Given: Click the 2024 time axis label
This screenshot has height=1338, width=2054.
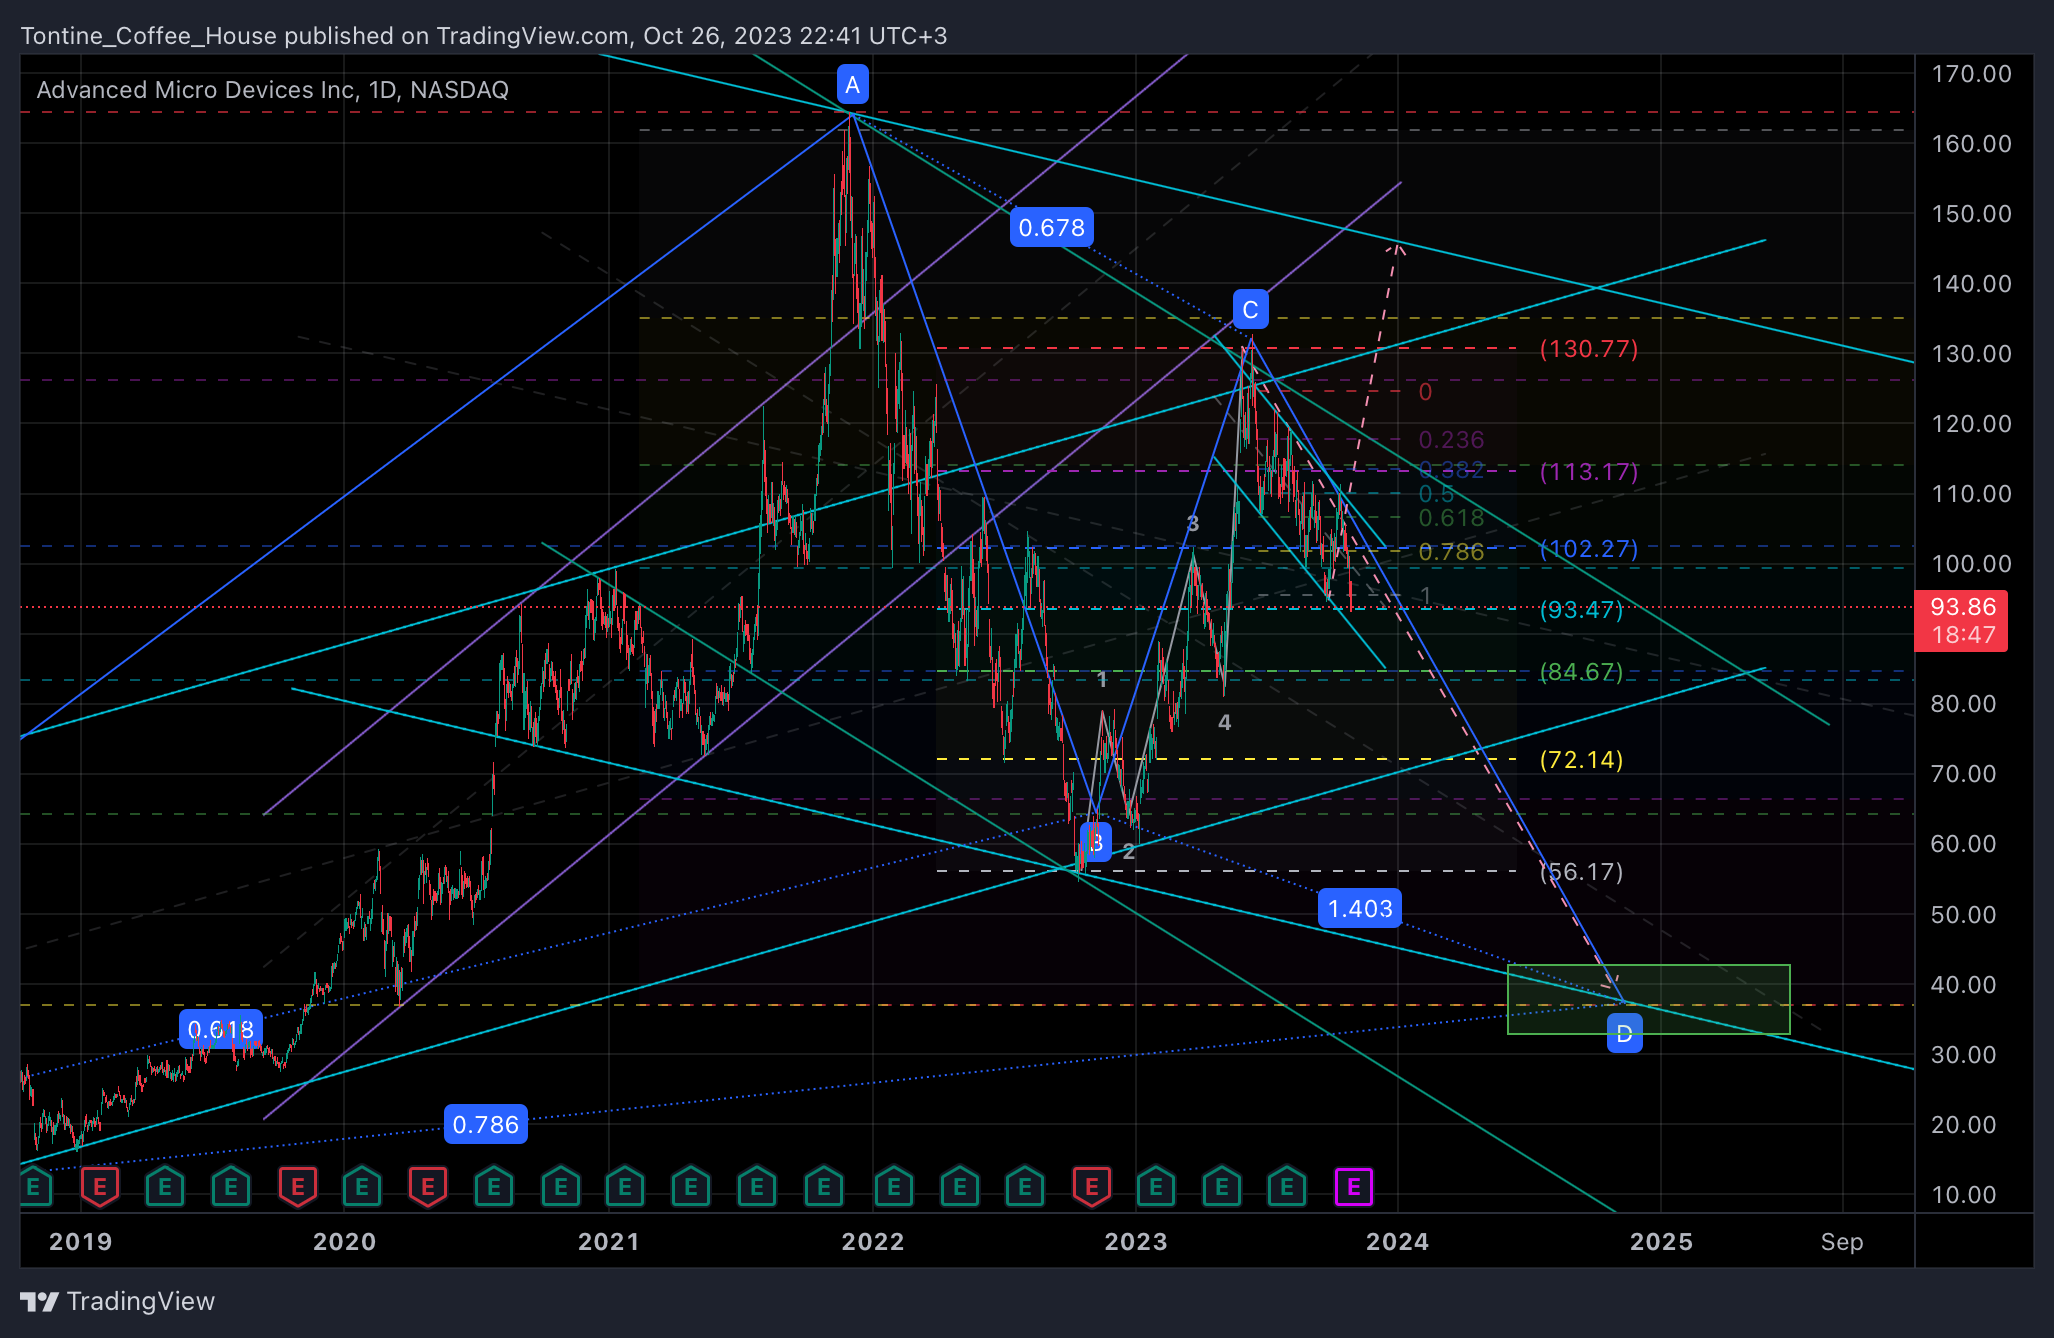Looking at the screenshot, I should (1398, 1242).
